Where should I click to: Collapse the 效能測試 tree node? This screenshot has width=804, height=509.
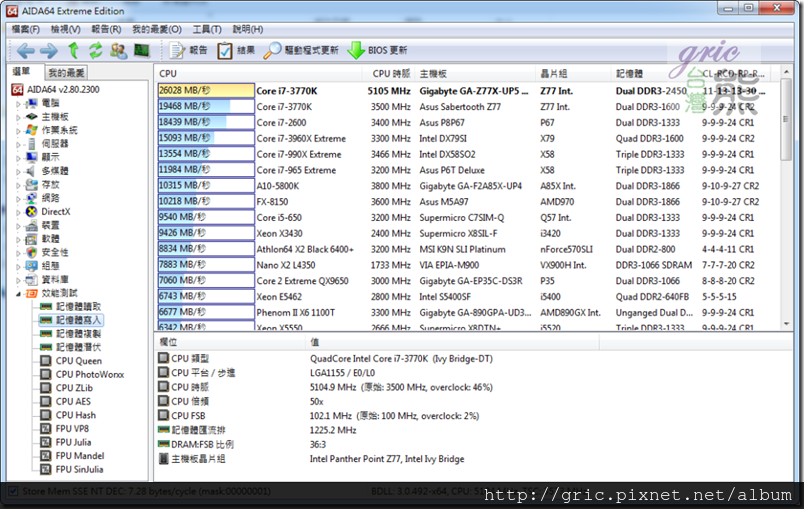pos(19,293)
